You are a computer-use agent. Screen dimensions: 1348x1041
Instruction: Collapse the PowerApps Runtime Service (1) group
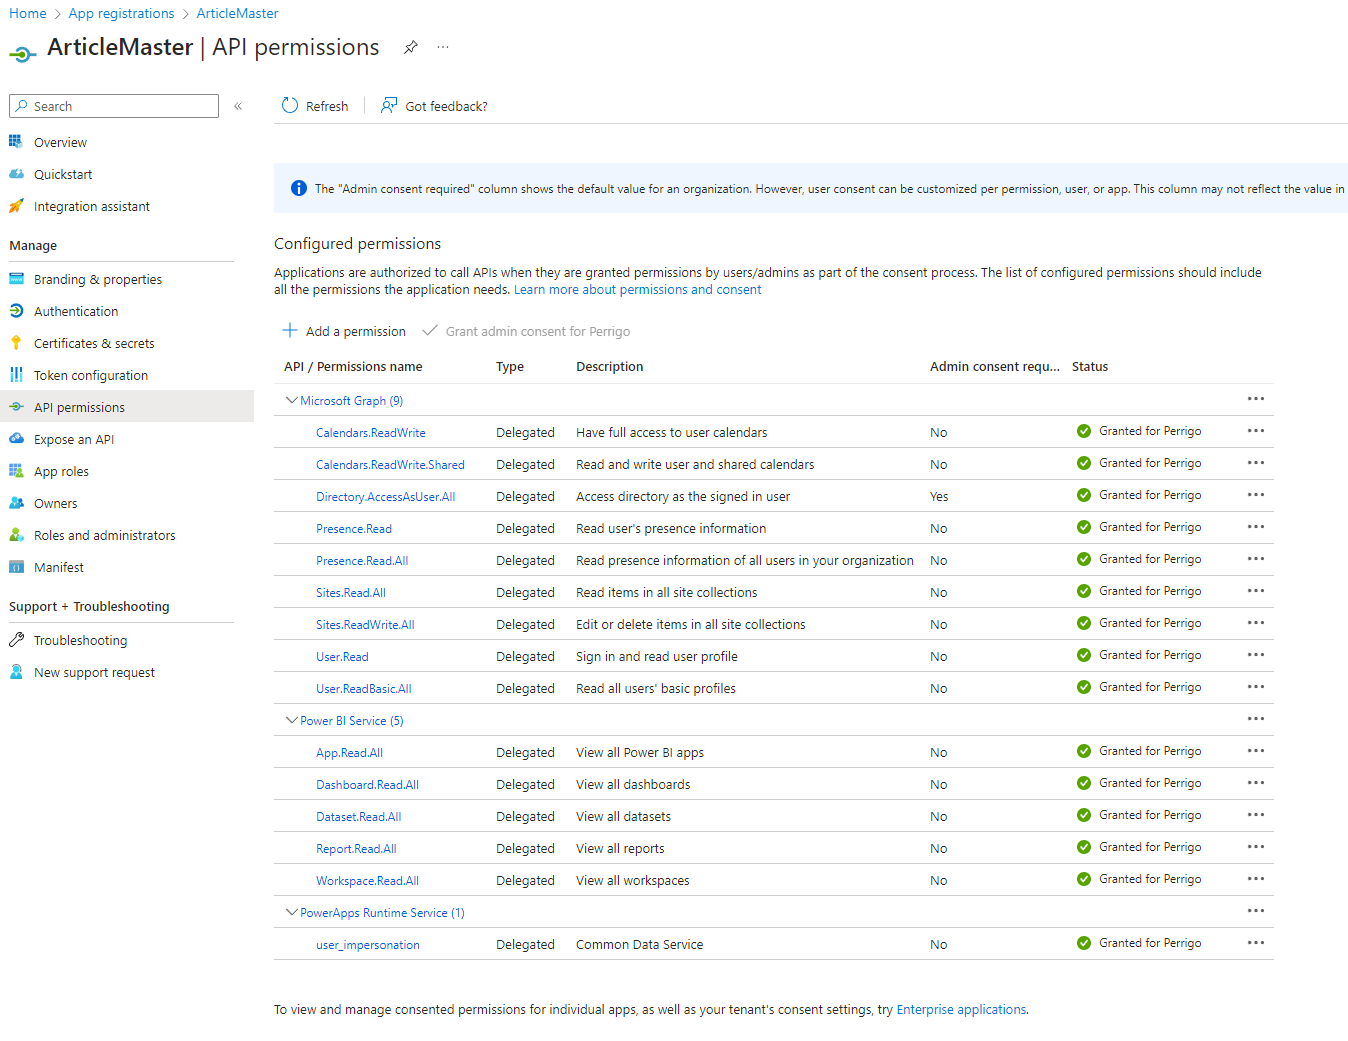[291, 912]
